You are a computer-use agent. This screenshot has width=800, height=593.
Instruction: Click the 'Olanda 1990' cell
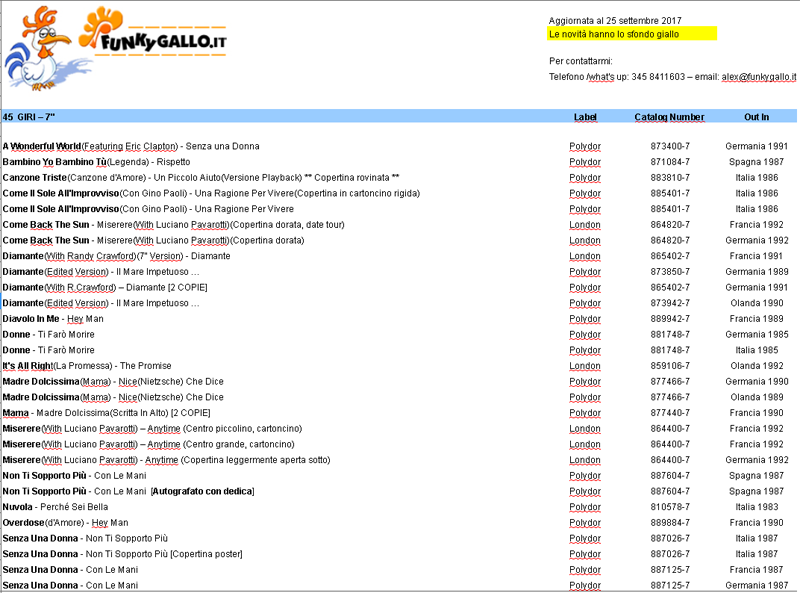pos(757,303)
